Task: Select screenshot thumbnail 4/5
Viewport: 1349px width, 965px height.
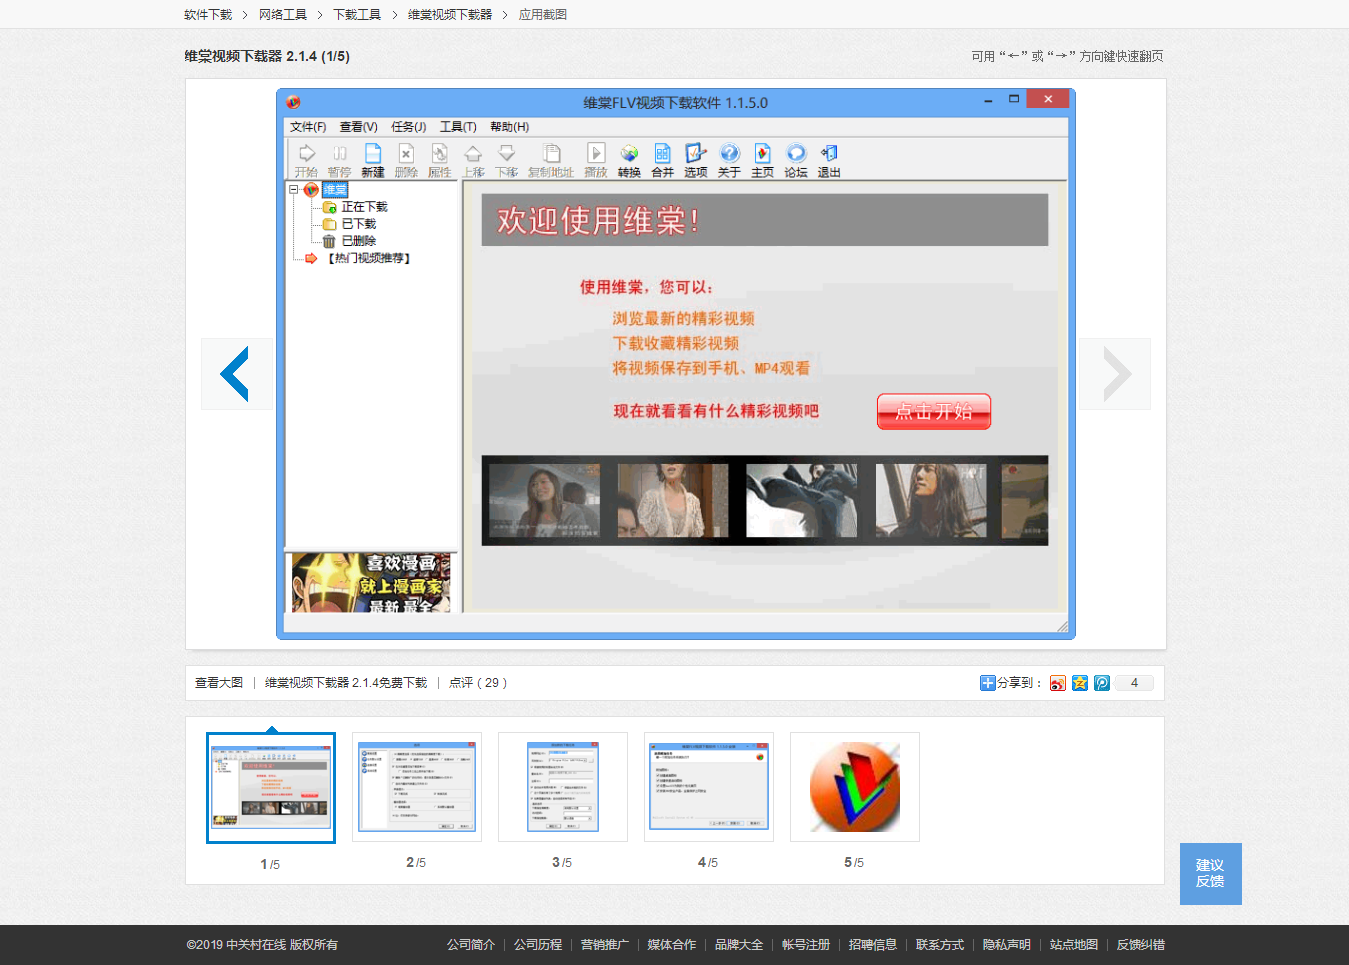Action: (x=709, y=787)
